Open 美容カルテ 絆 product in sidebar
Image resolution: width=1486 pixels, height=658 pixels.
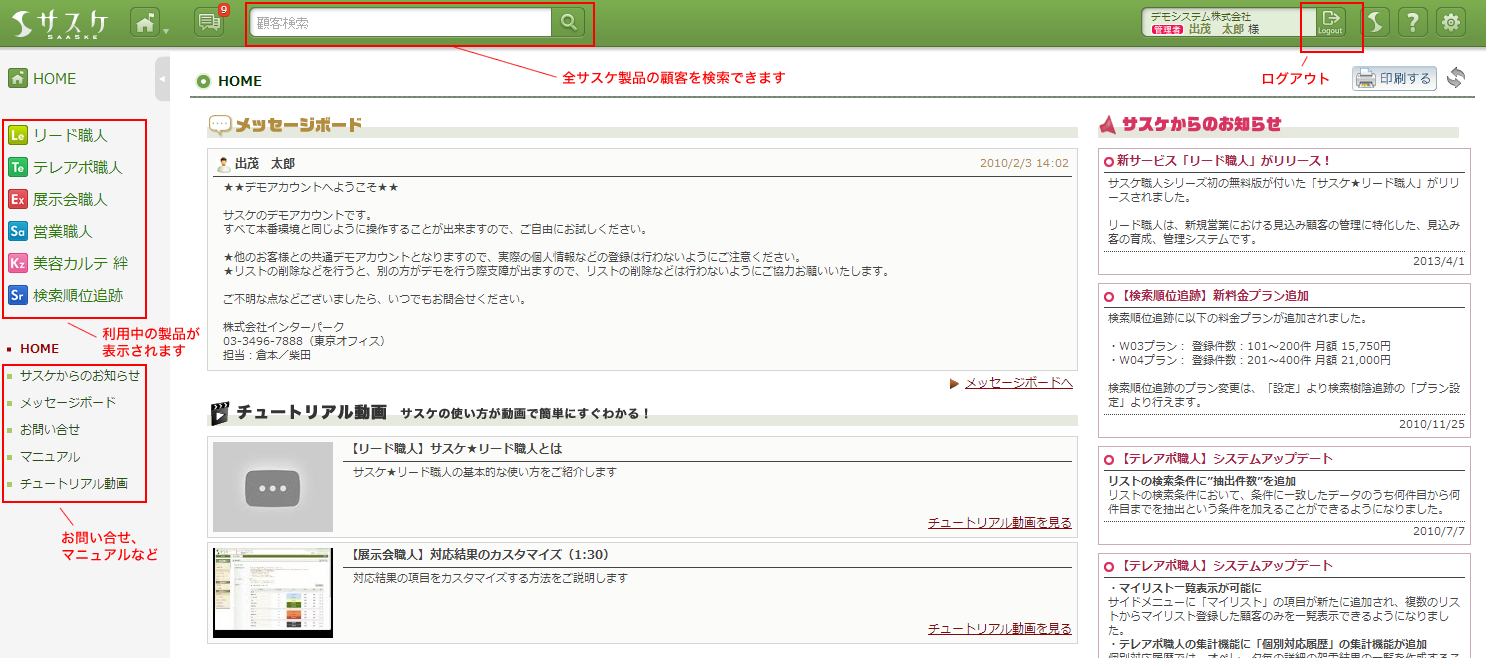80,263
